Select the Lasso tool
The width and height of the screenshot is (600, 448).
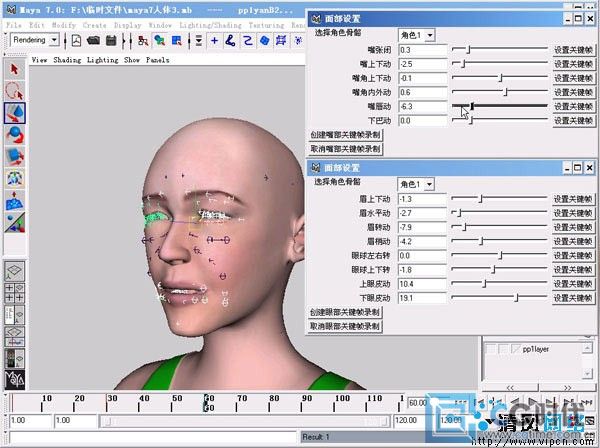coord(15,91)
